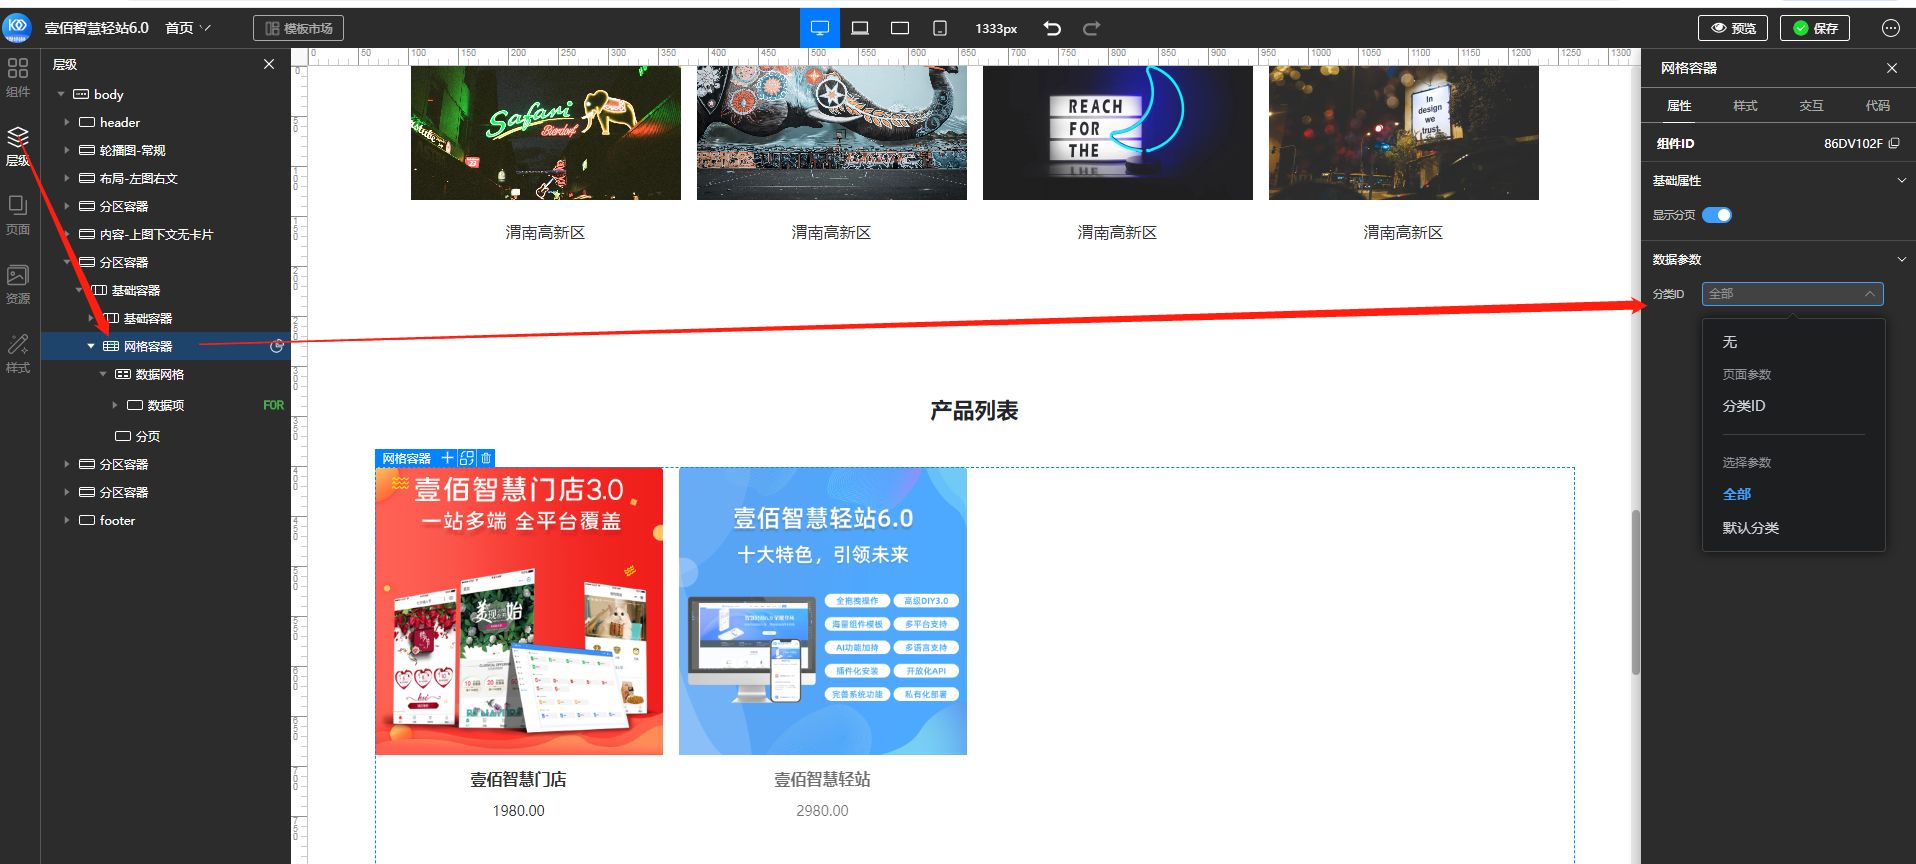The image size is (1916, 864).
Task: Click the 1980.00 price text
Action: [519, 811]
